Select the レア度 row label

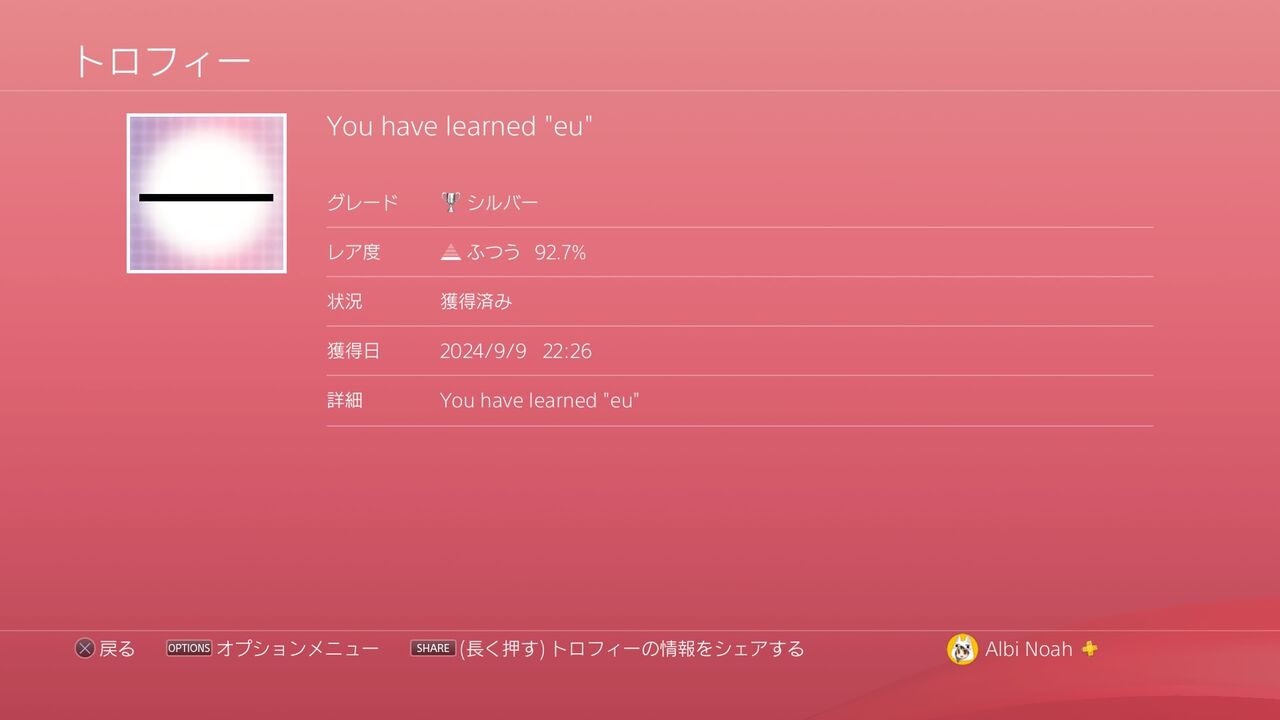click(354, 252)
